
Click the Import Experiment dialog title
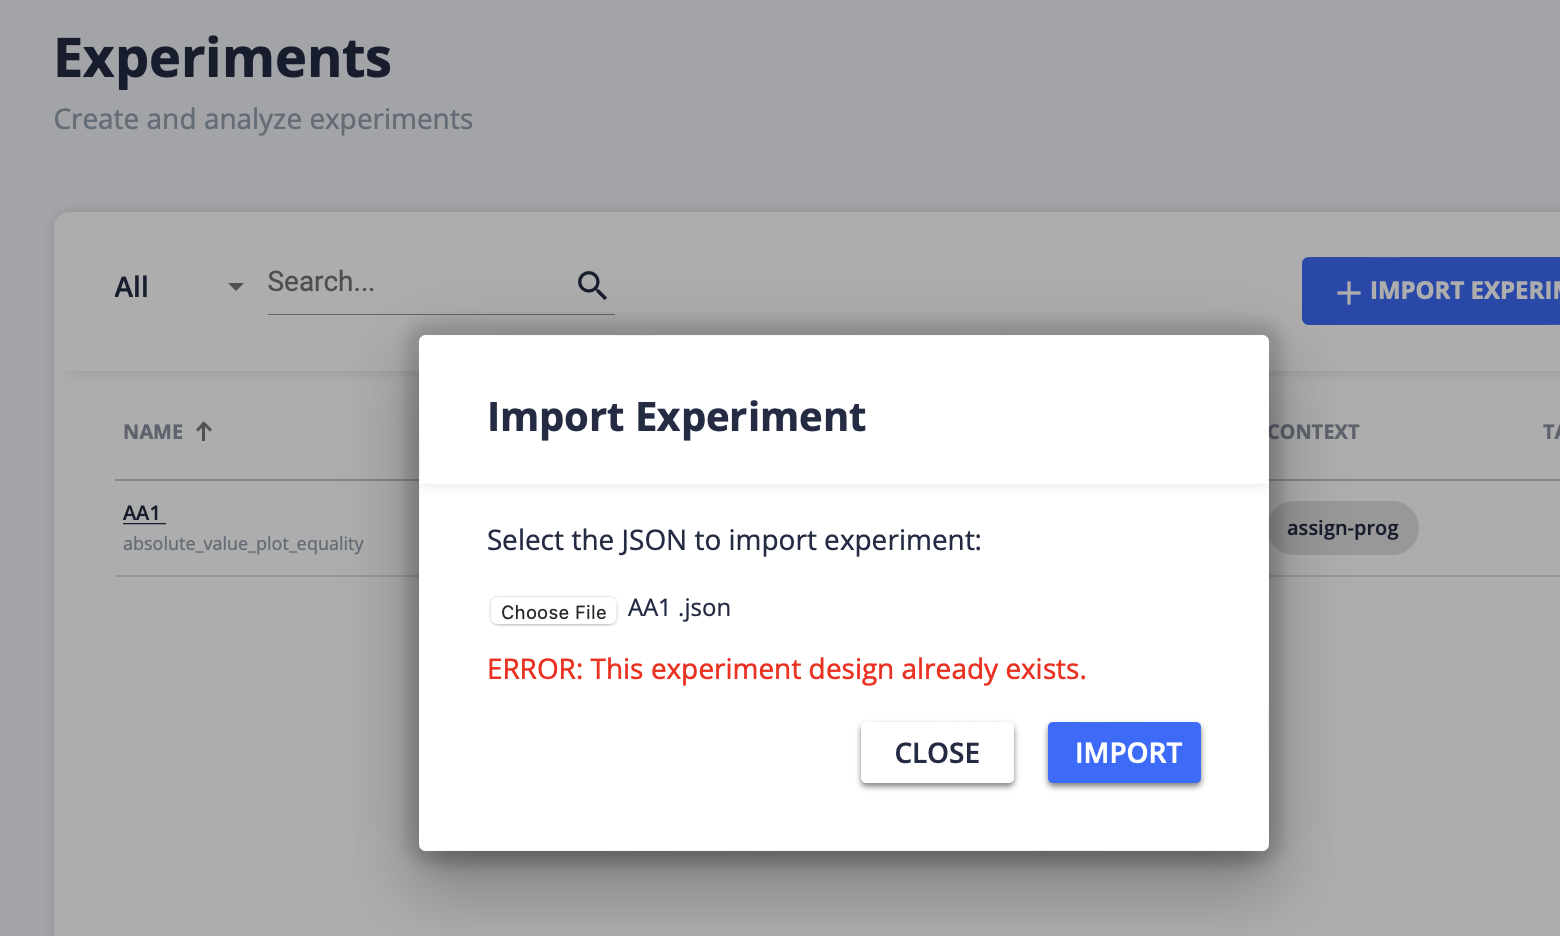point(676,417)
